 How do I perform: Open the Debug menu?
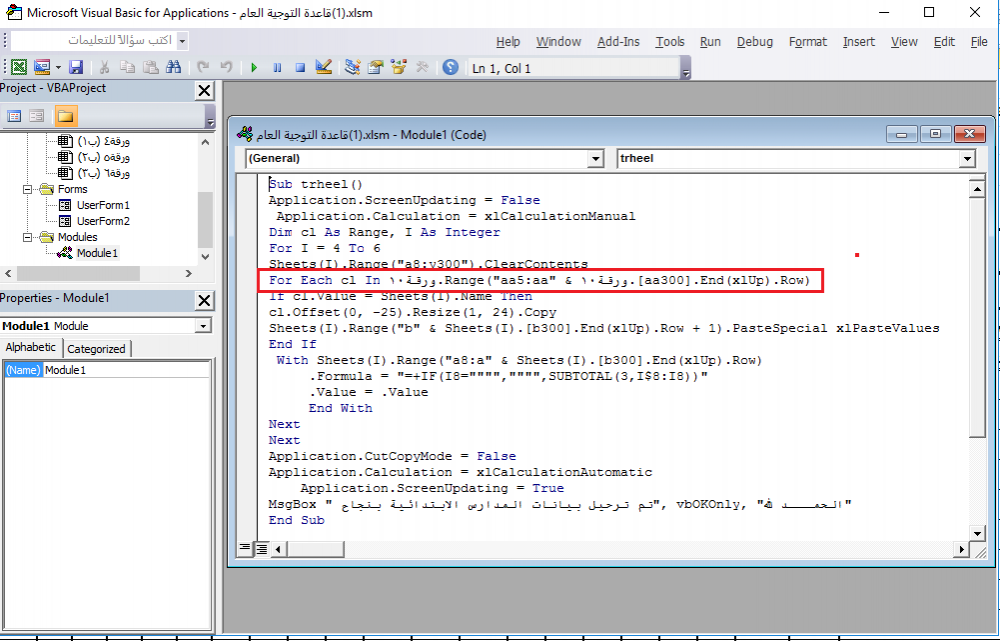click(x=754, y=42)
